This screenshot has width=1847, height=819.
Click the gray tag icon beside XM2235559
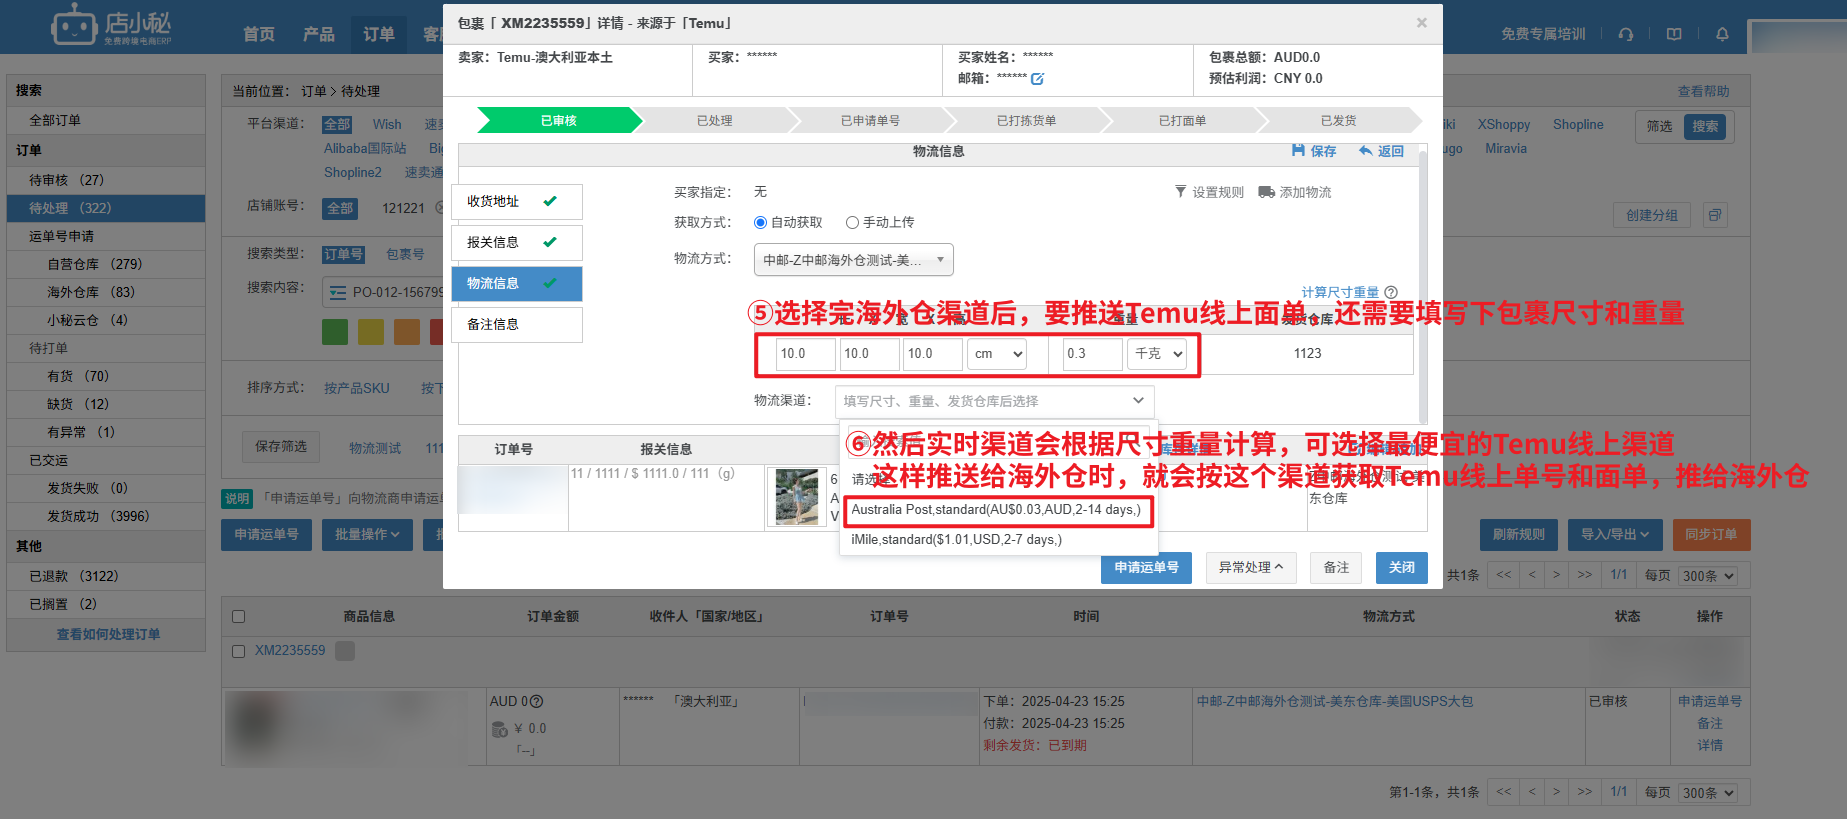pyautogui.click(x=345, y=651)
